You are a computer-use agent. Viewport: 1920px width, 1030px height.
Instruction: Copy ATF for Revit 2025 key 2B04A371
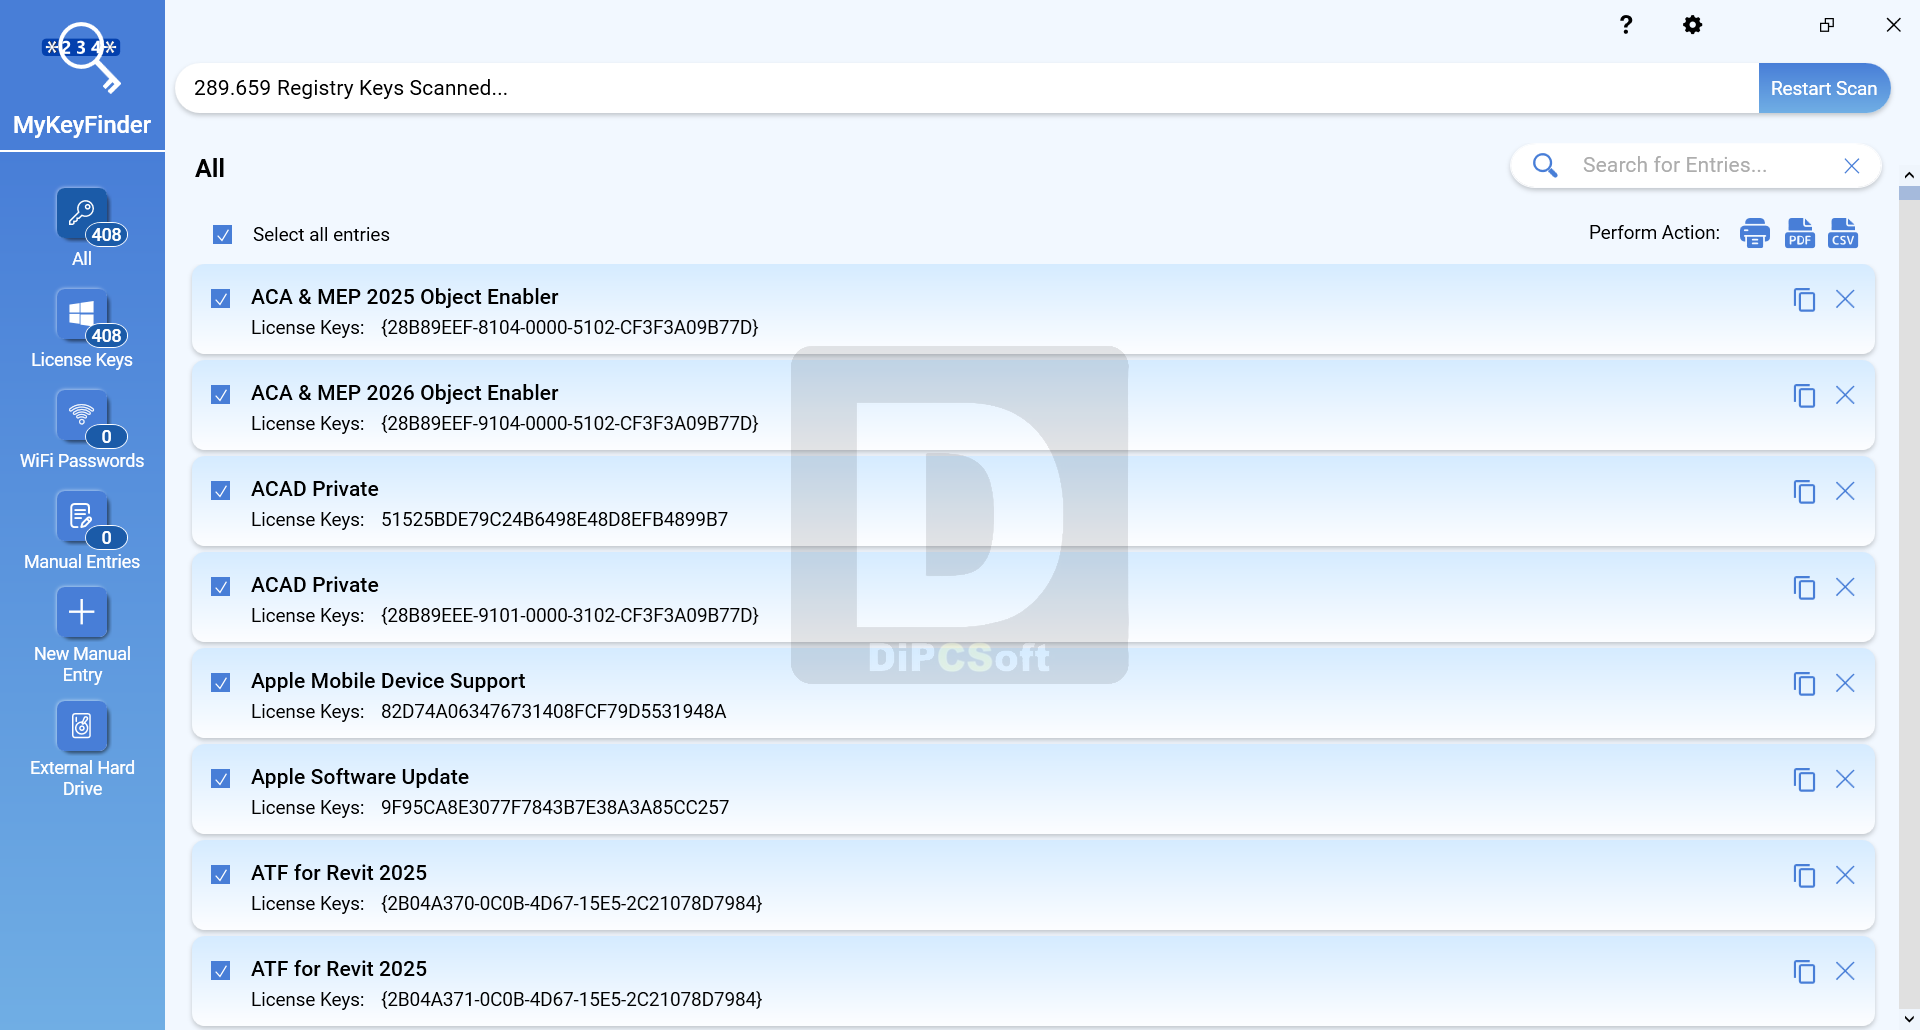coord(1804,971)
